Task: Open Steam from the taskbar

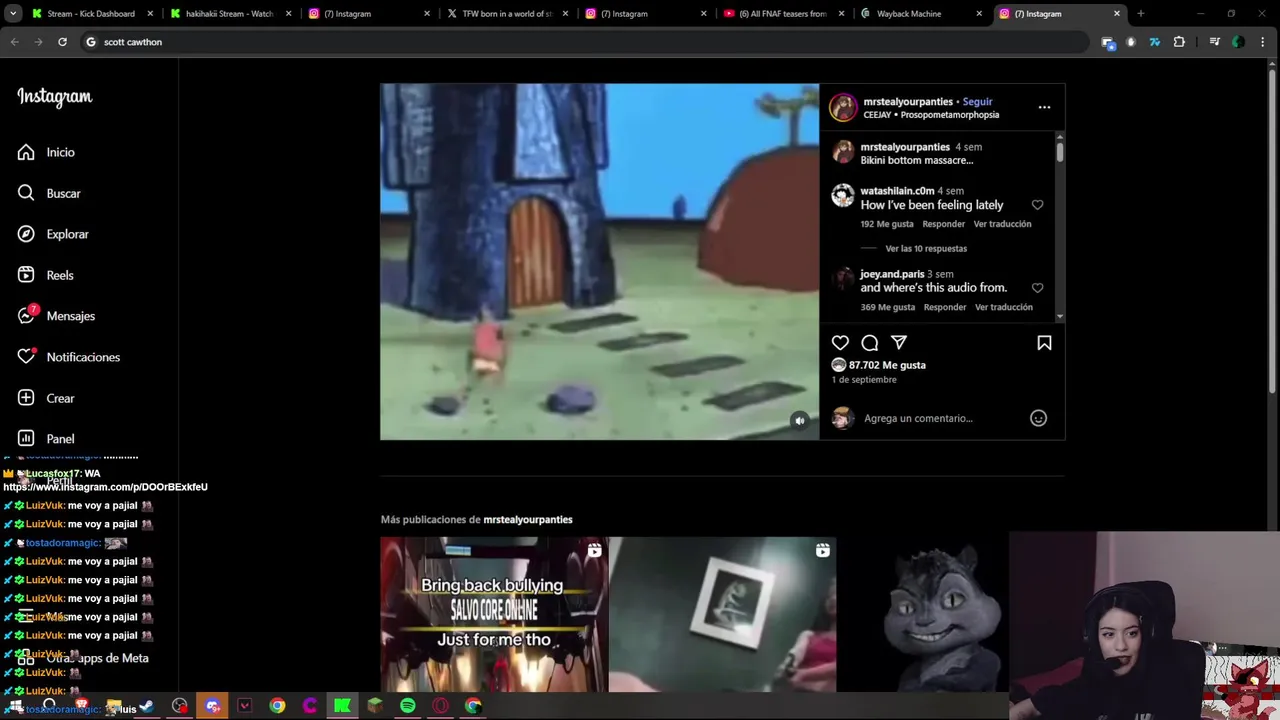Action: click(x=147, y=706)
